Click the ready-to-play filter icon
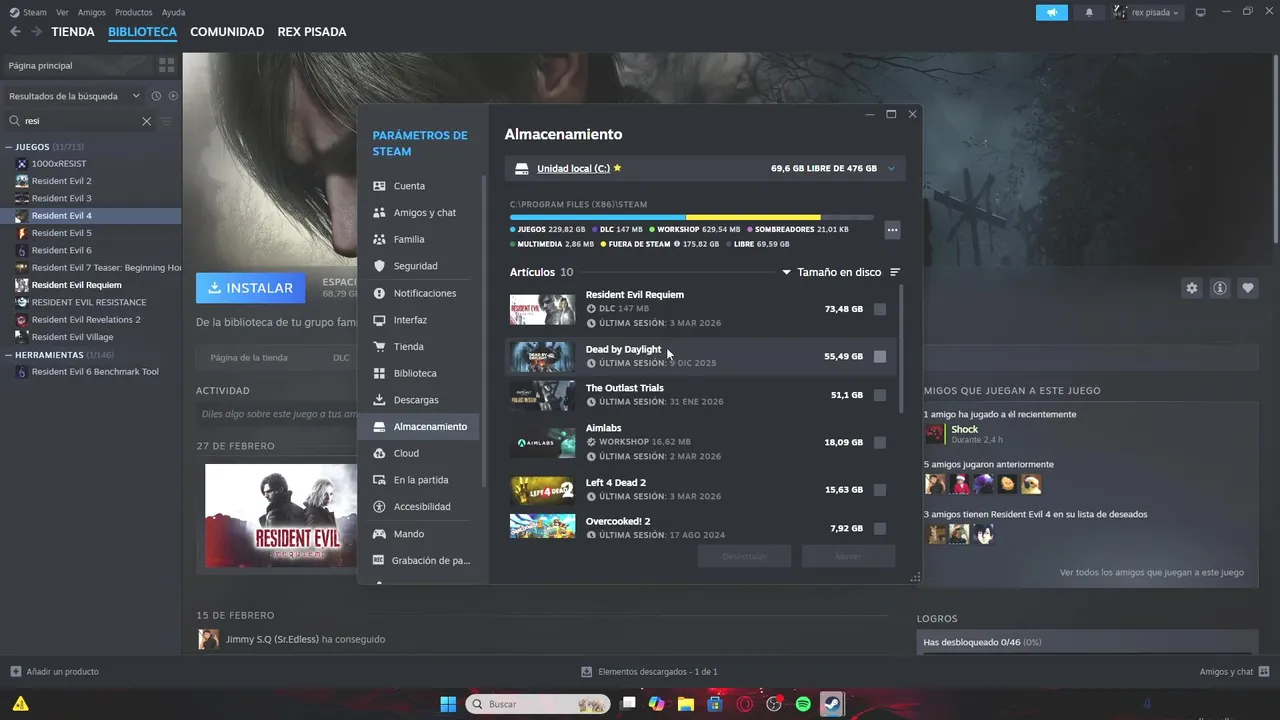 coord(173,96)
